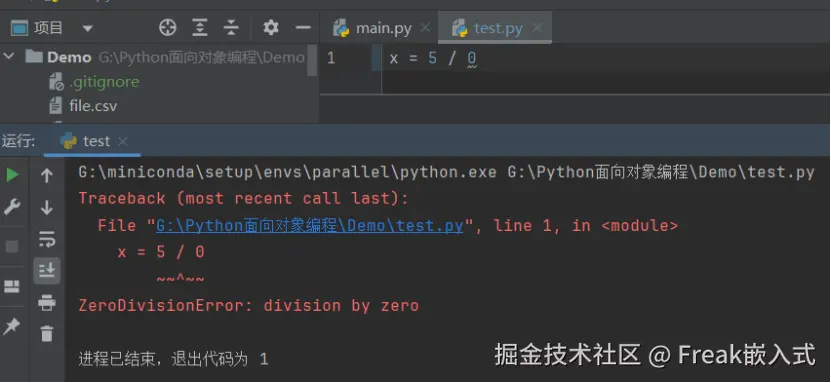This screenshot has width=831, height=383.
Task: Click the project tree scrollbar
Action: [x=312, y=61]
